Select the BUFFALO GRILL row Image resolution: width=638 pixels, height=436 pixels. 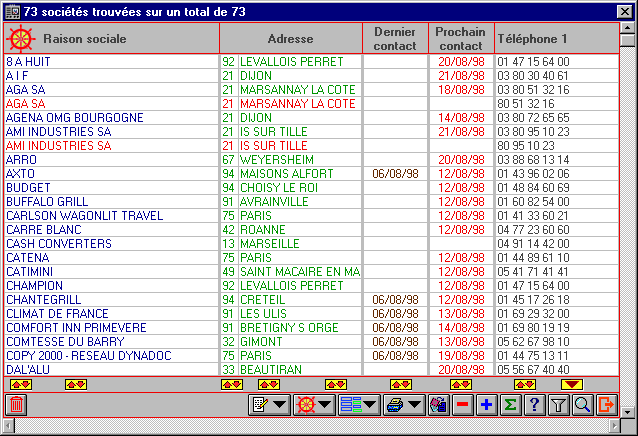point(311,202)
